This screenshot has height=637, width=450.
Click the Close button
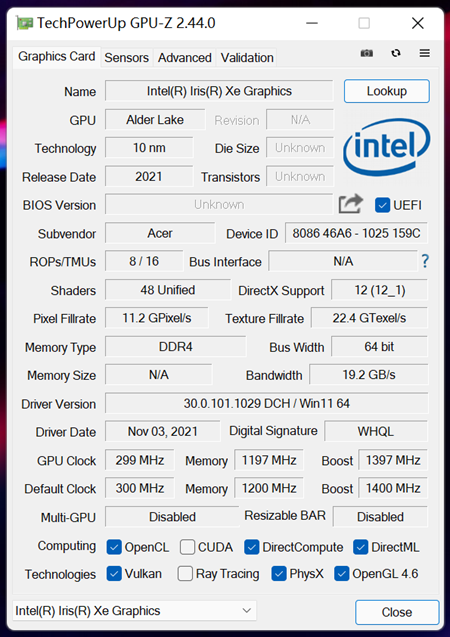[397, 612]
